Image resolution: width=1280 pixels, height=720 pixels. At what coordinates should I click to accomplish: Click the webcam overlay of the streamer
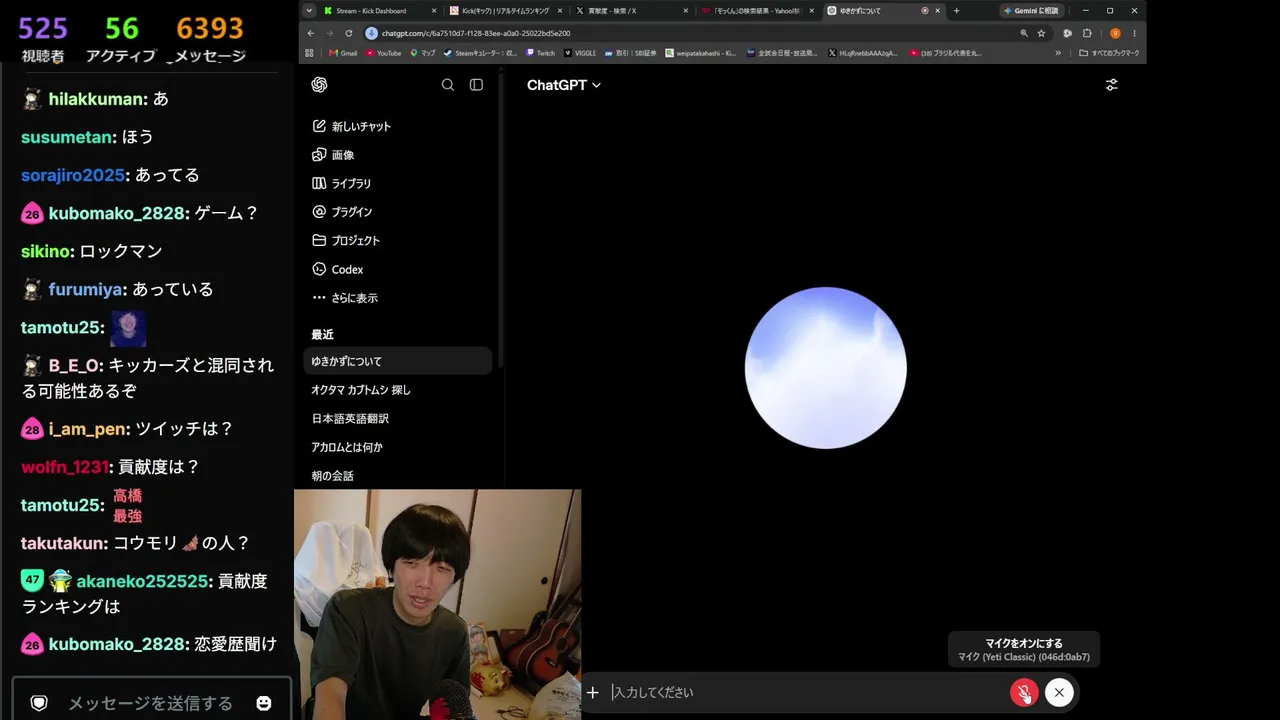[438, 604]
